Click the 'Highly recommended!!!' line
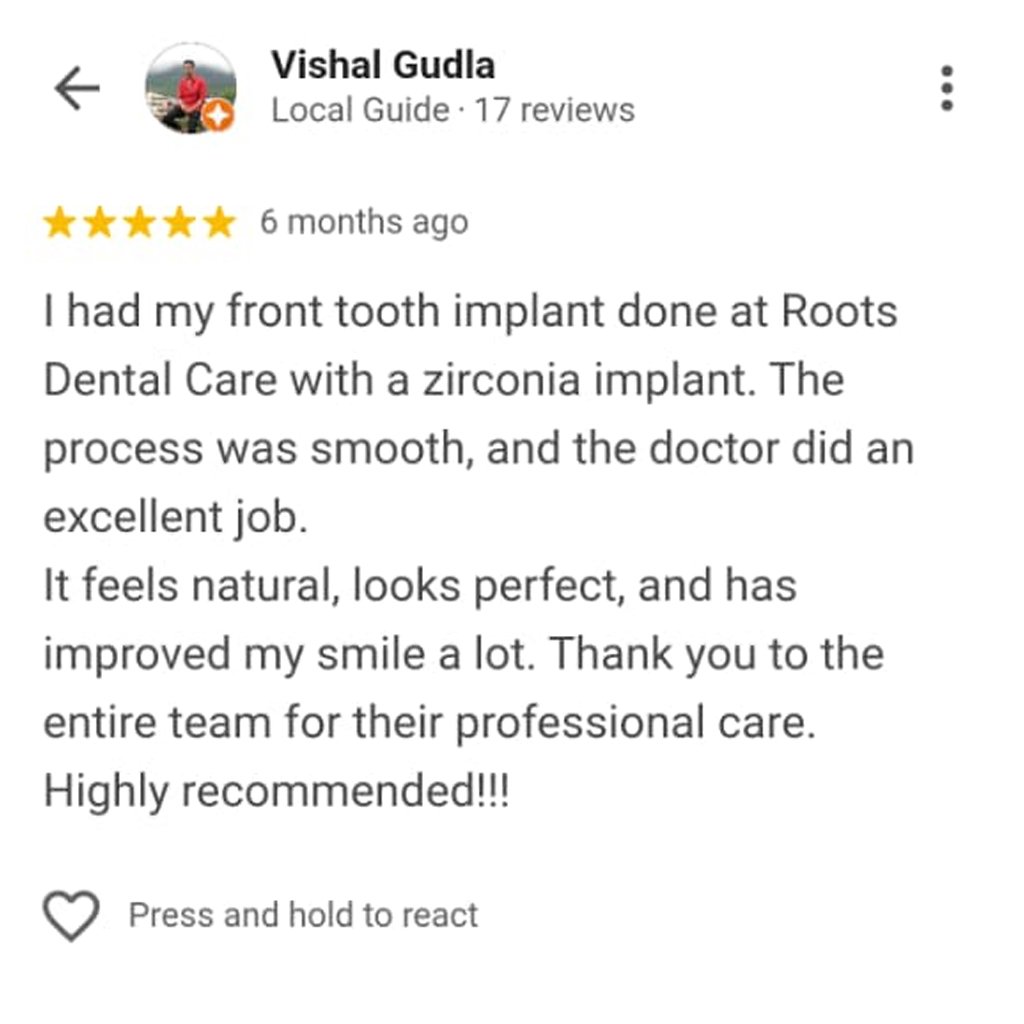1024x1024 pixels. point(276,792)
